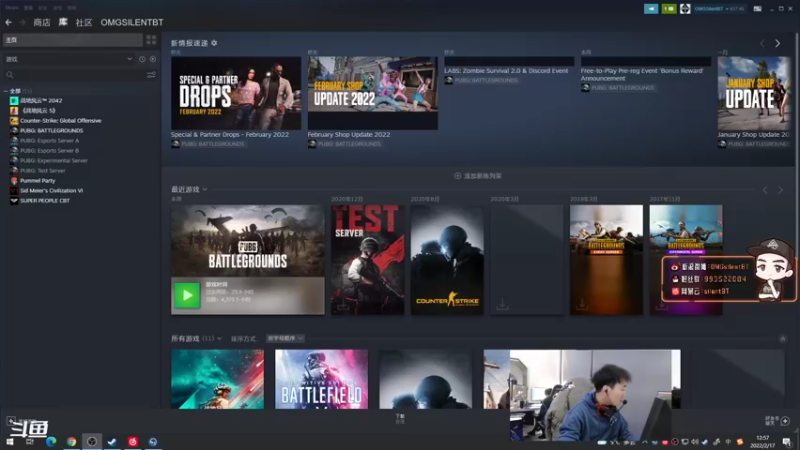Expand the 游戏 category dropdown in the sidebar
Viewport: 800px width, 450px height.
(x=69, y=59)
